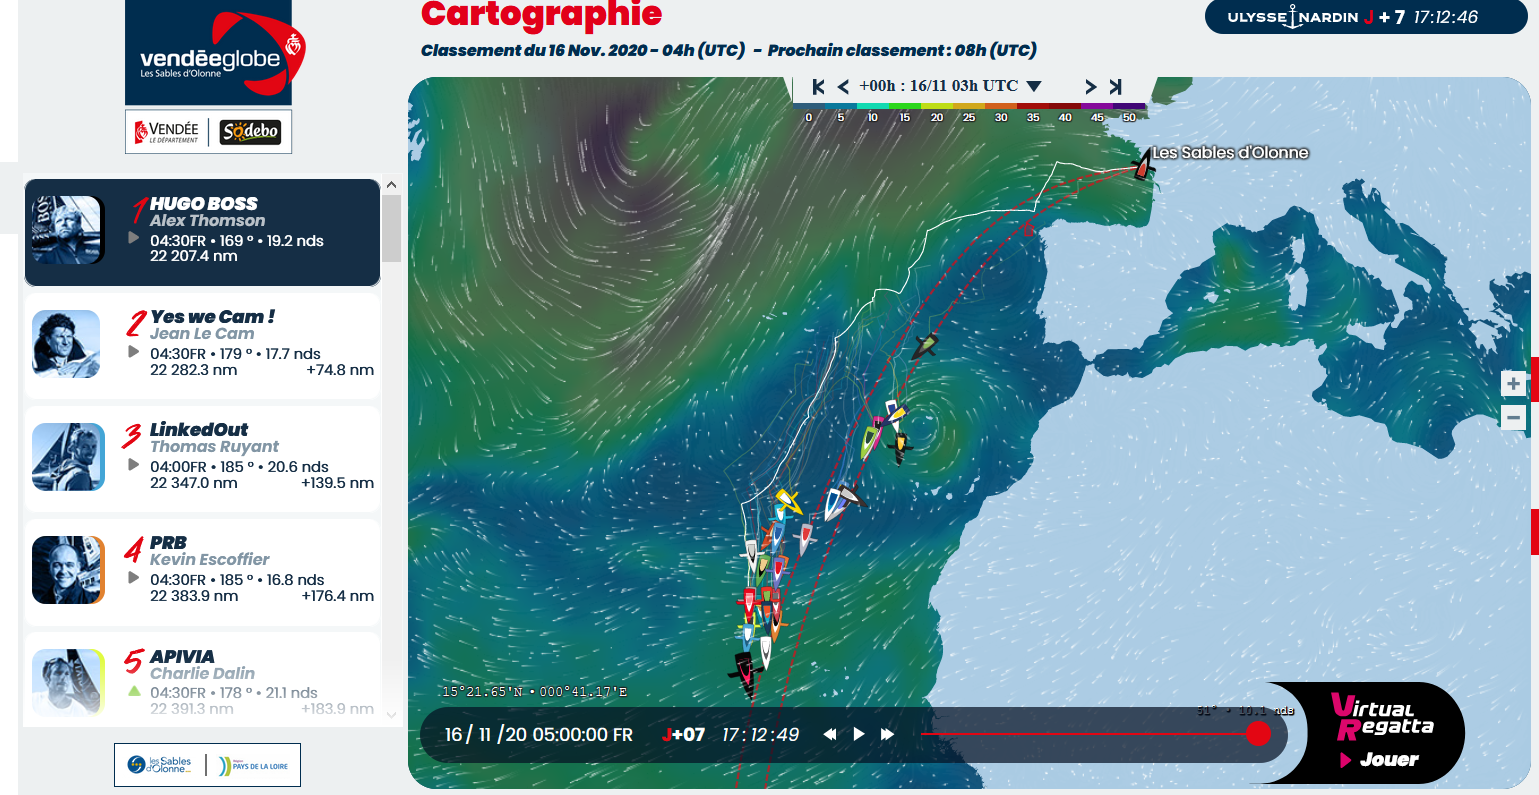Click the trend arrow on PRB row
Image resolution: width=1539 pixels, height=795 pixels.
pyautogui.click(x=134, y=578)
